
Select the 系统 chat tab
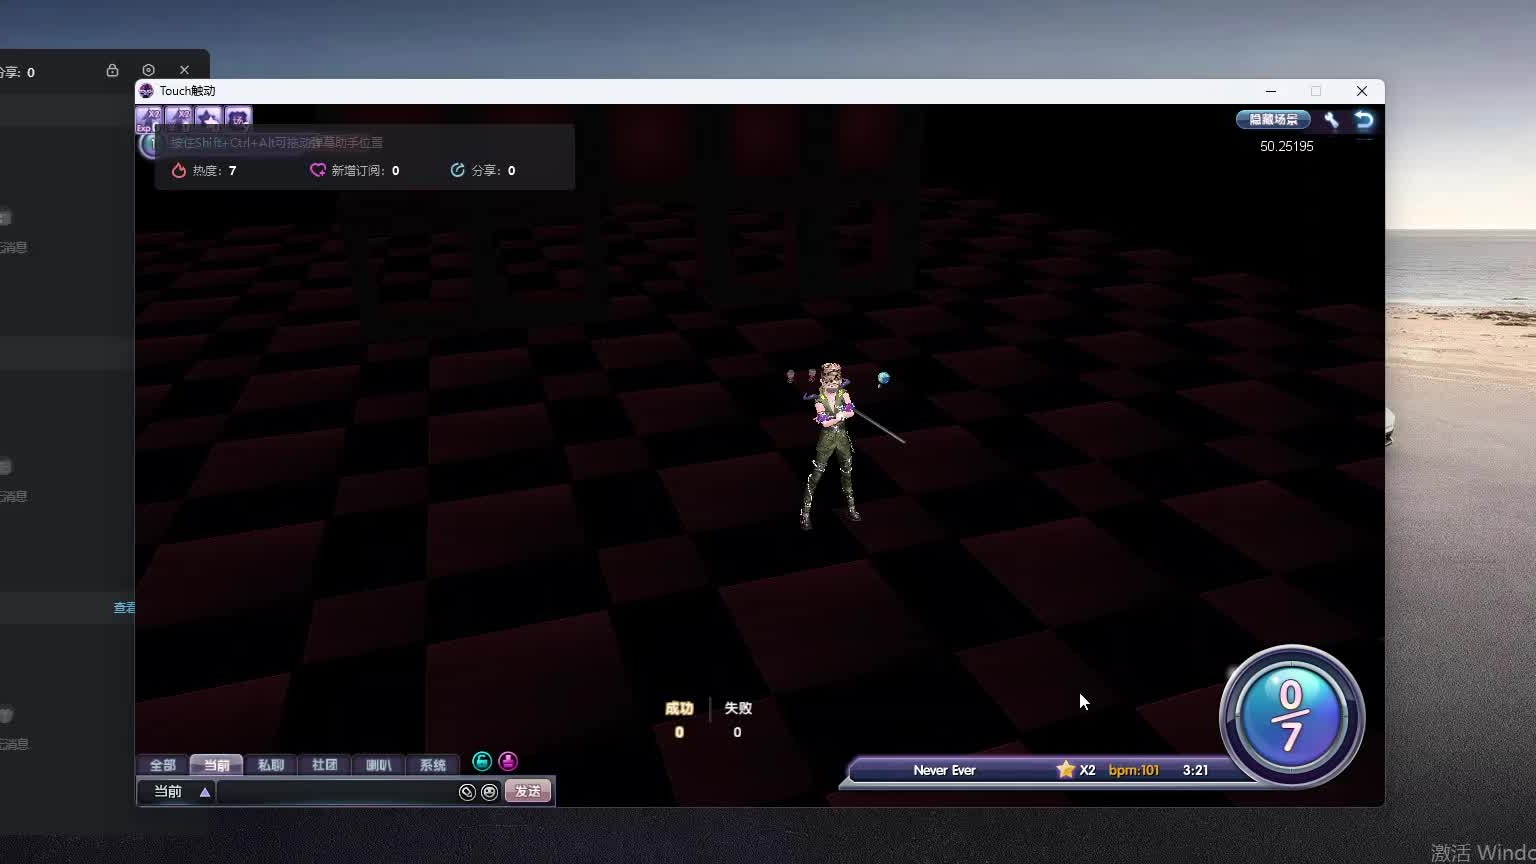click(432, 765)
